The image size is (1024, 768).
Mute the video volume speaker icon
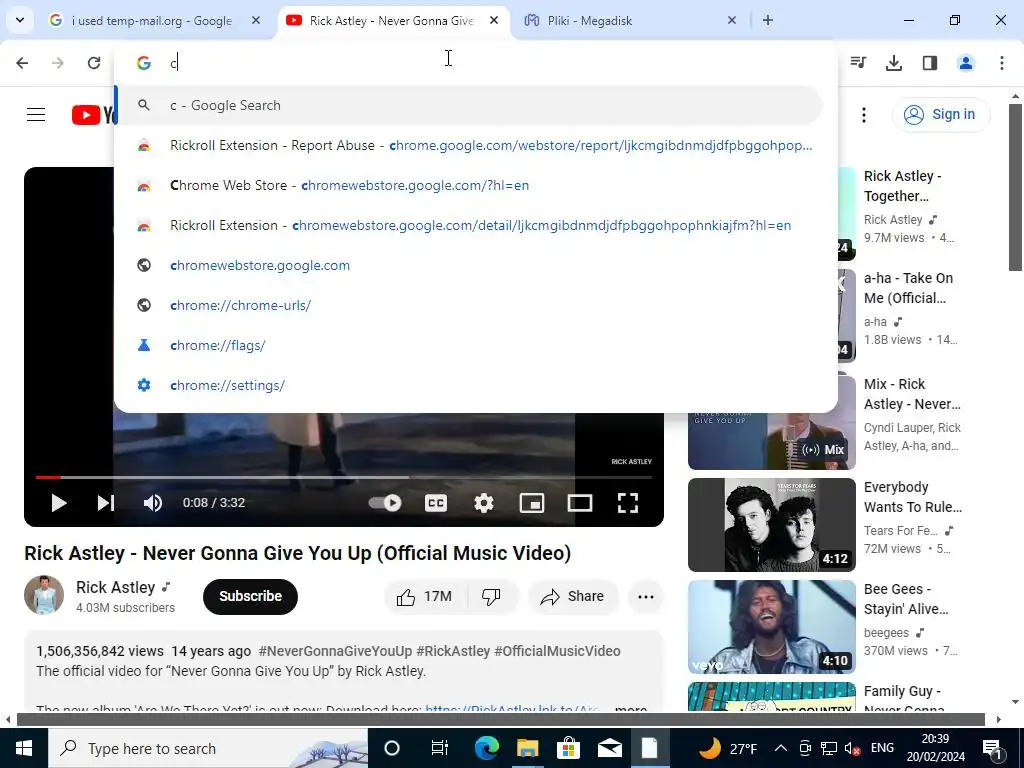click(x=153, y=503)
